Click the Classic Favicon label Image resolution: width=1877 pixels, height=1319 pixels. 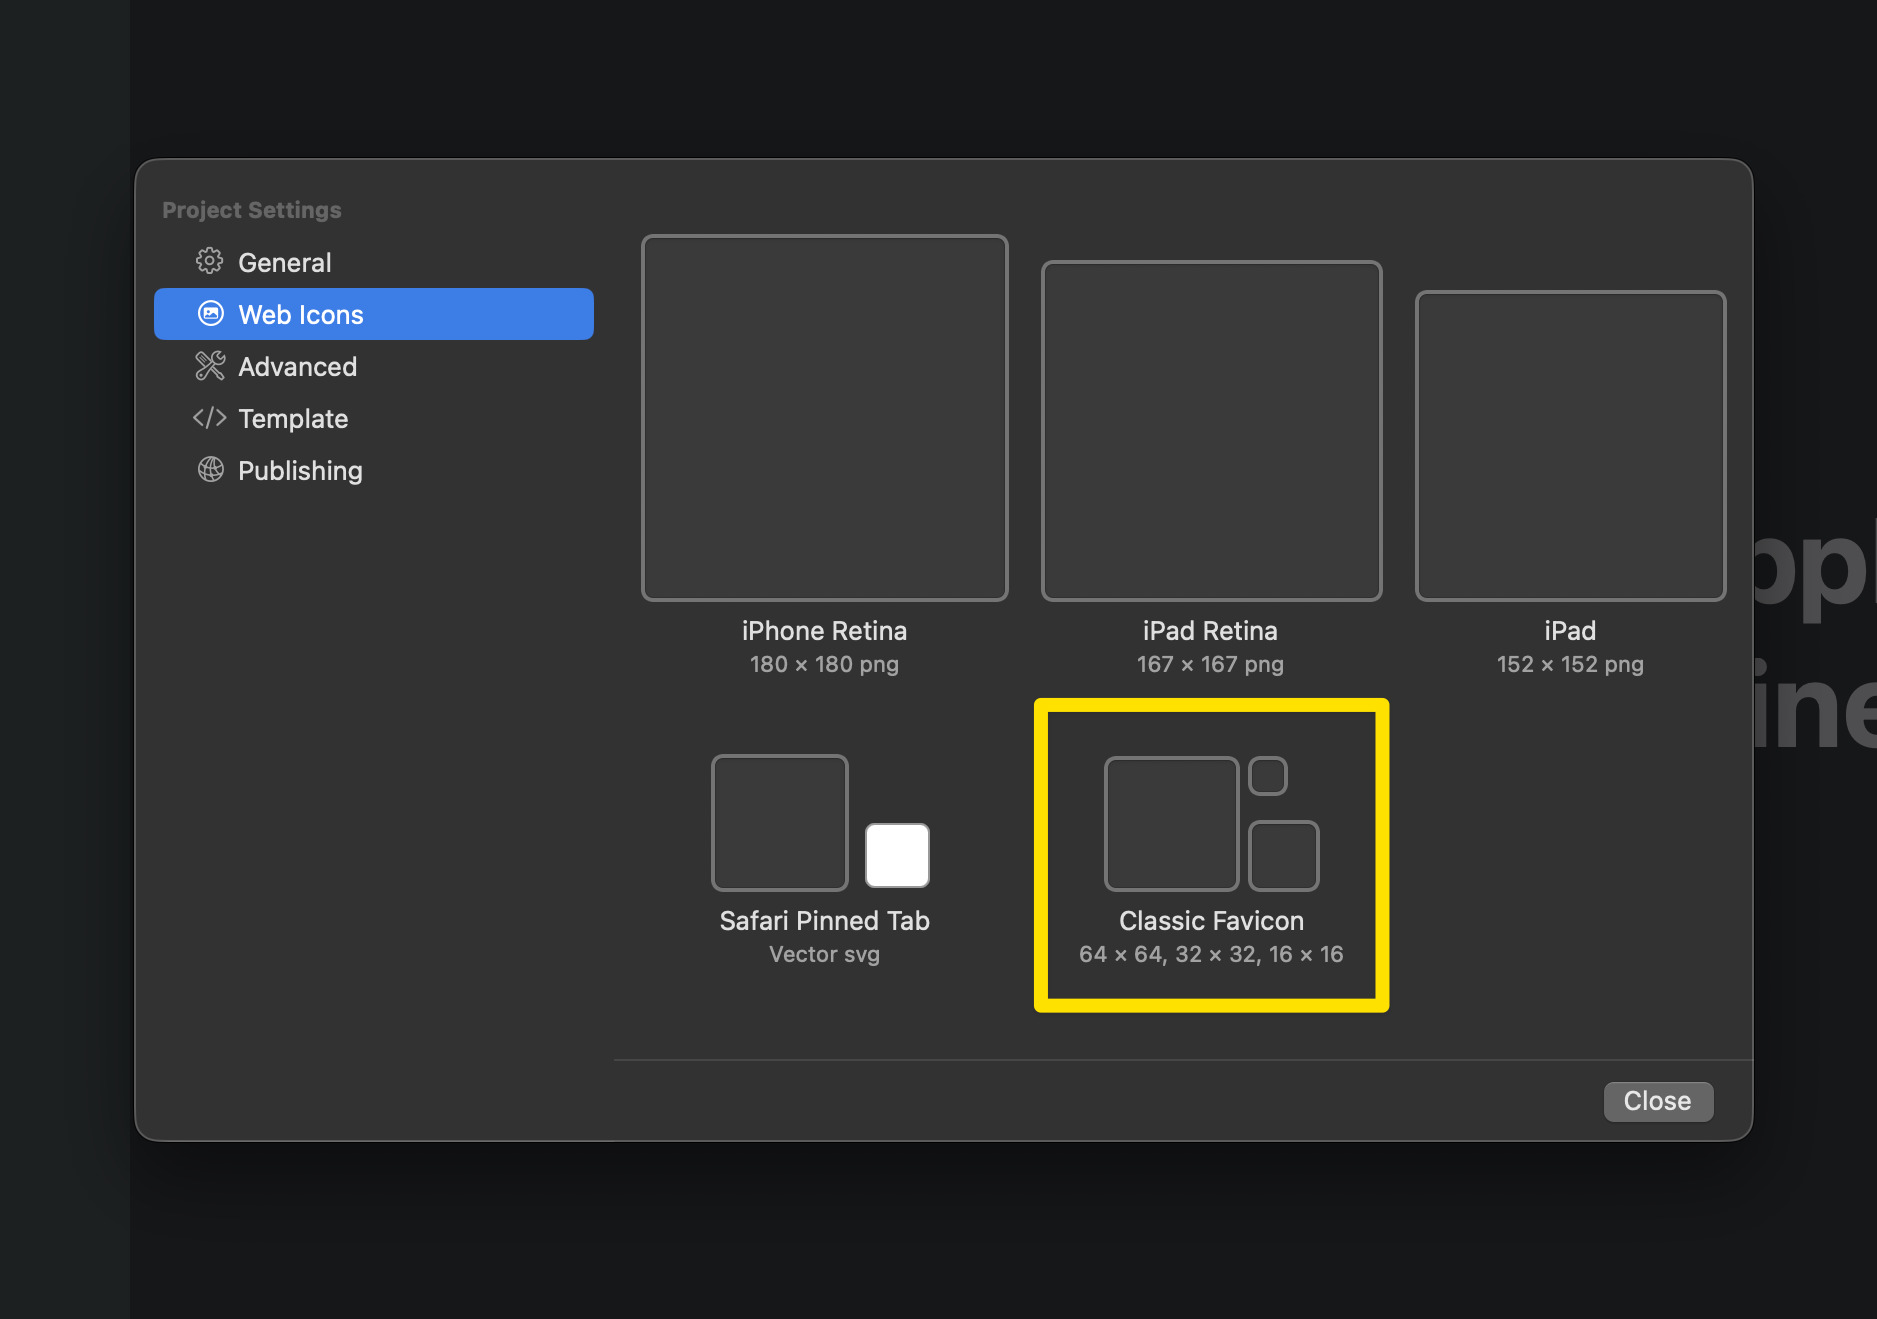click(x=1211, y=921)
